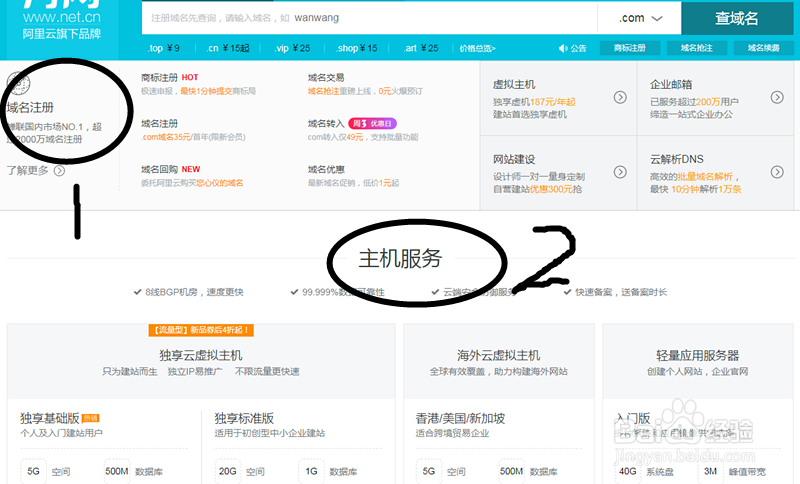Click the 公告 announcement label
Image resolution: width=800 pixels, height=484 pixels.
coord(578,48)
